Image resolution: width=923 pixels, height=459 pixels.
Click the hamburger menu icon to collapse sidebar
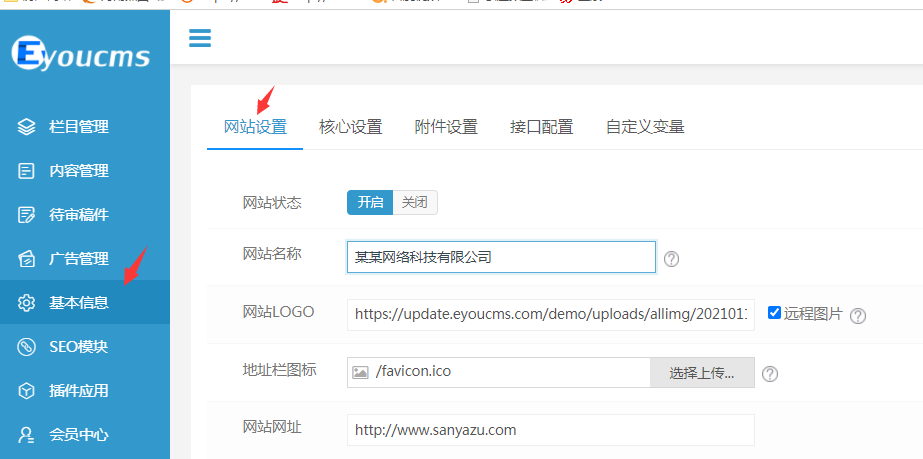[x=200, y=39]
